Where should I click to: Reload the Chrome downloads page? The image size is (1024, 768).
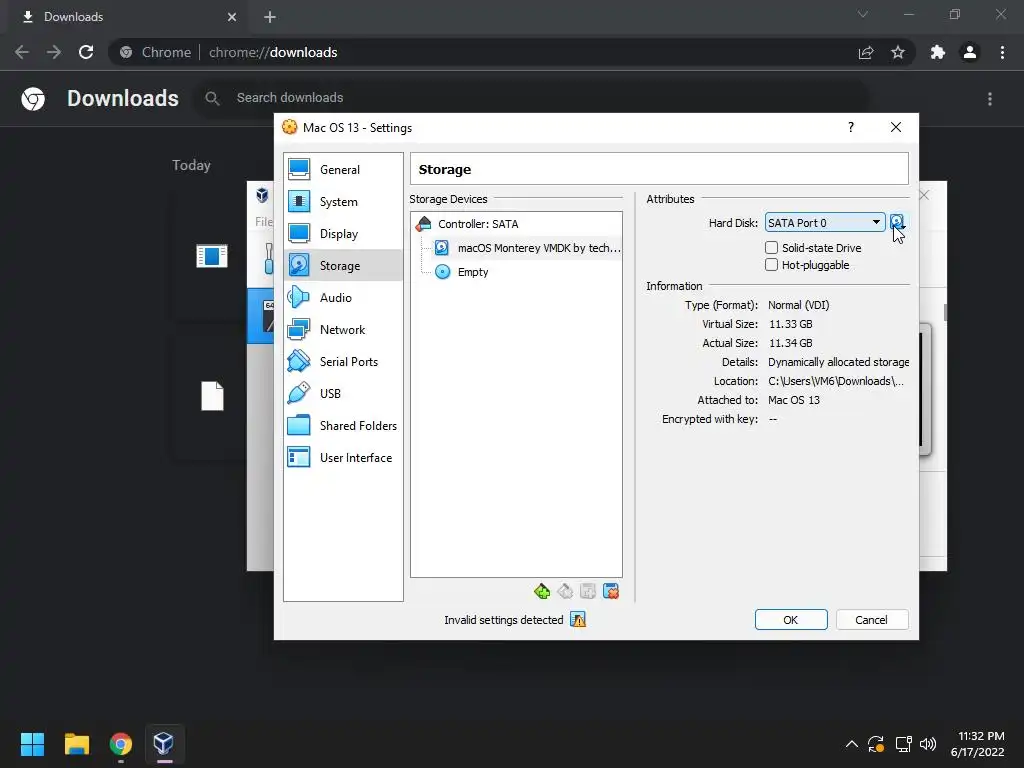click(x=86, y=52)
